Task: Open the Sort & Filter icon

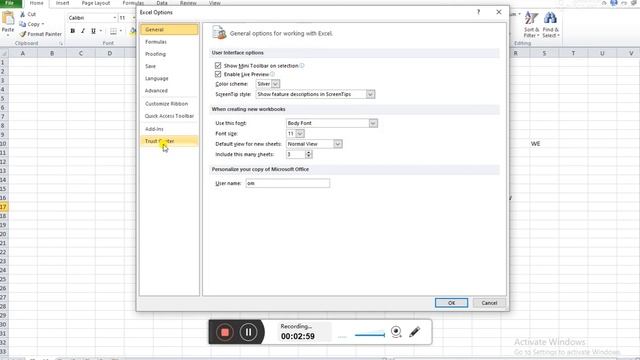Action: coord(531,19)
